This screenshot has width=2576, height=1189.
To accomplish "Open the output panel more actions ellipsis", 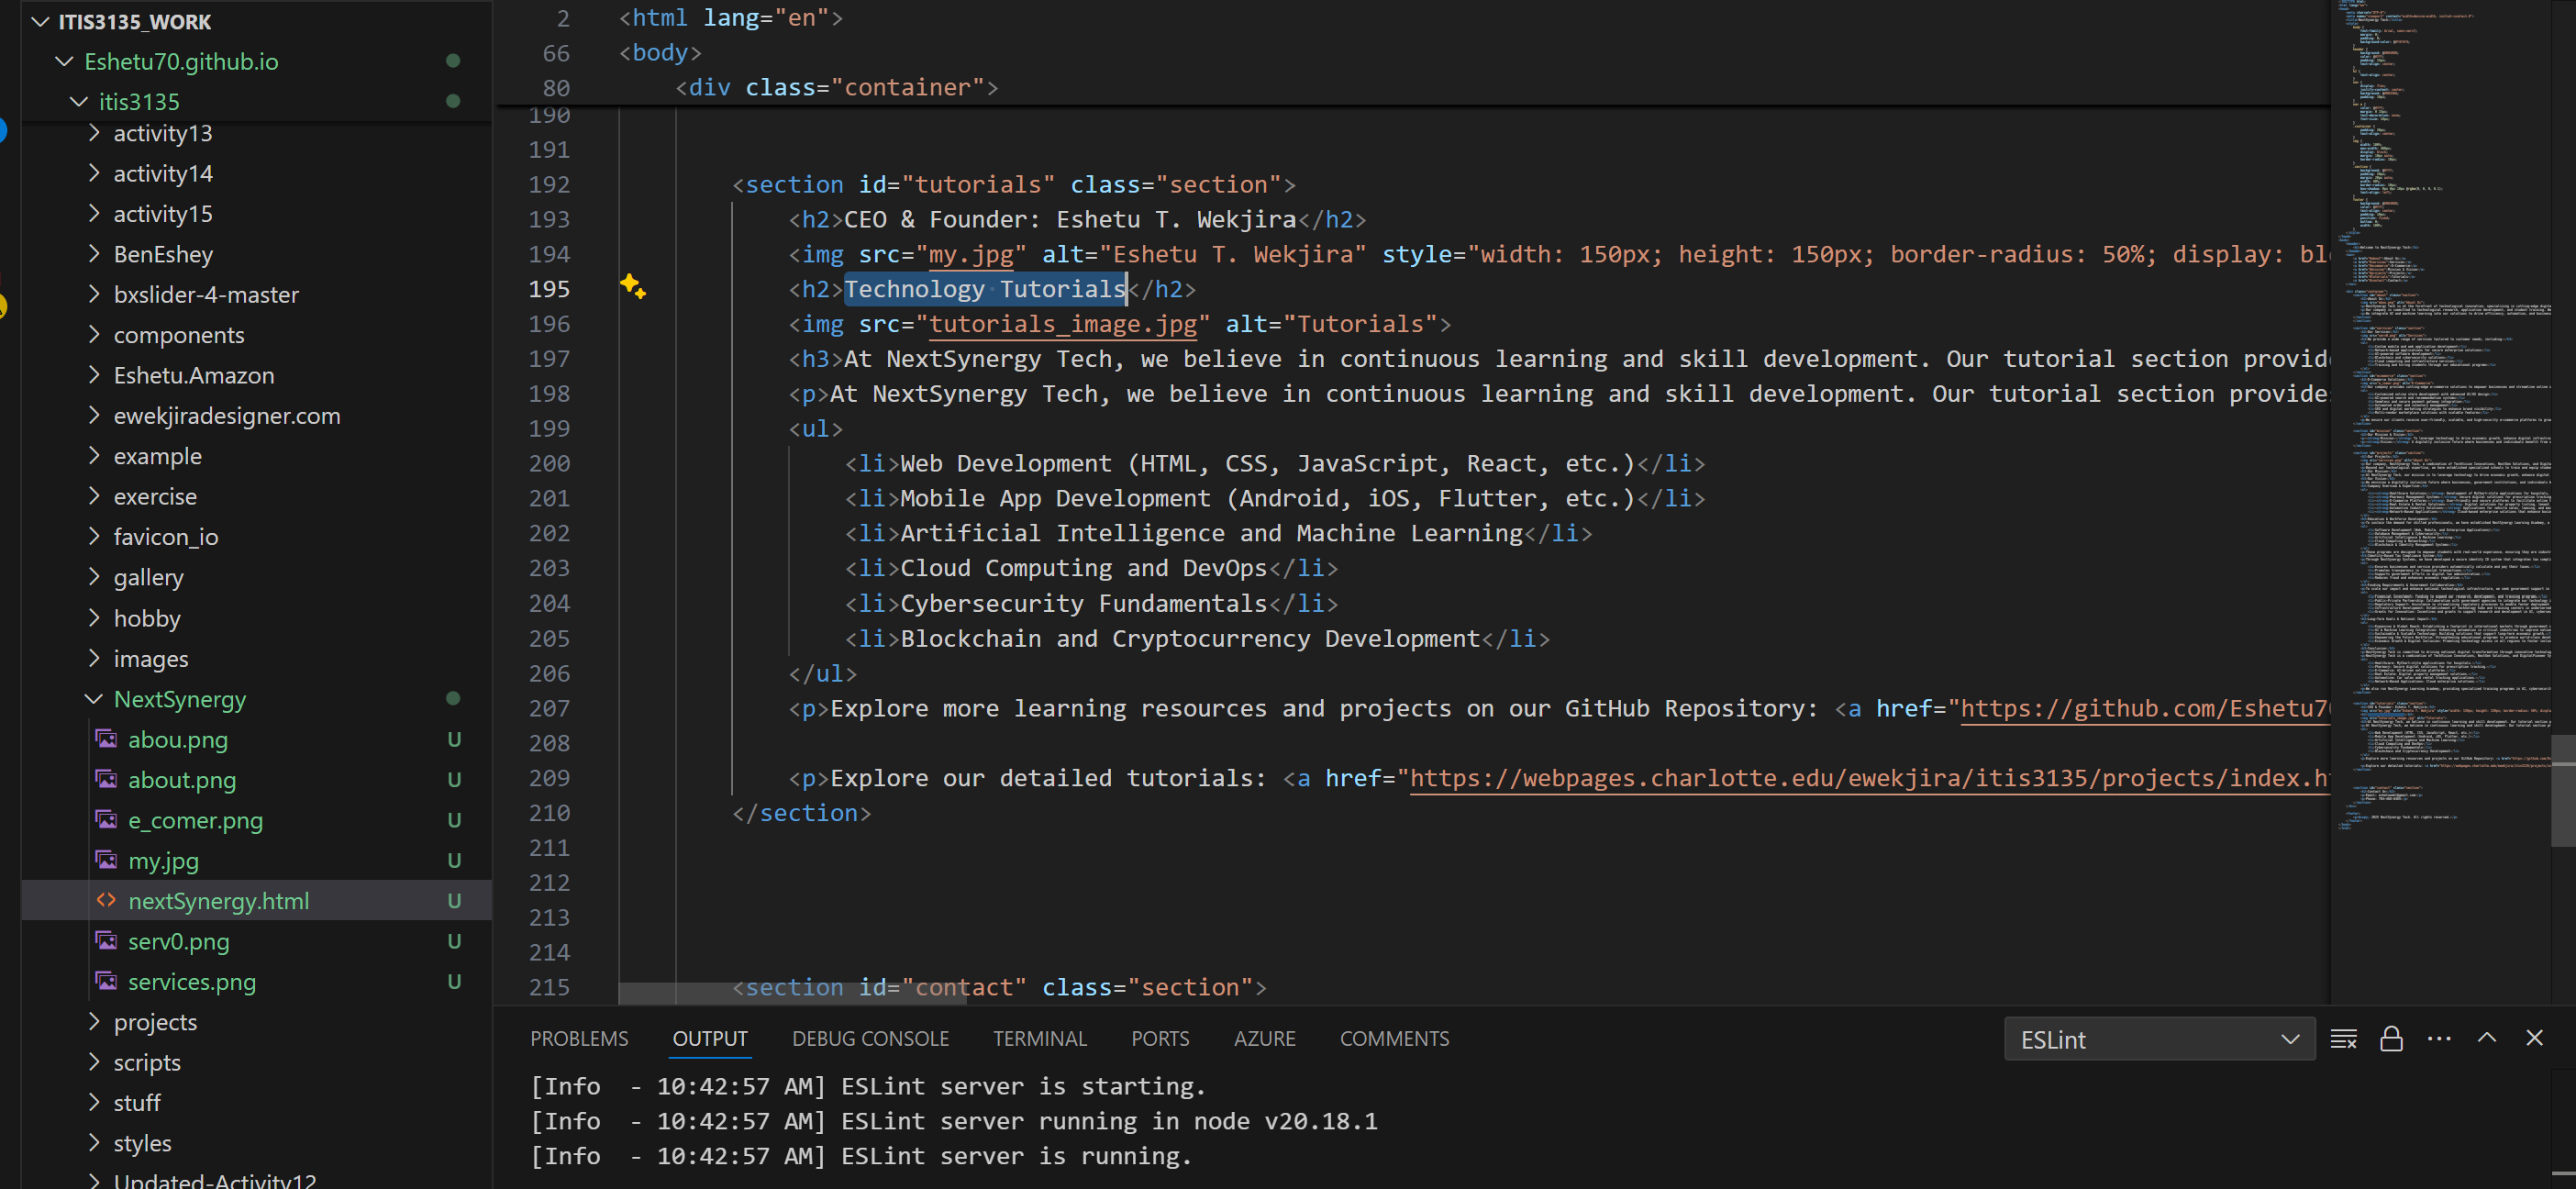I will tap(2439, 1039).
